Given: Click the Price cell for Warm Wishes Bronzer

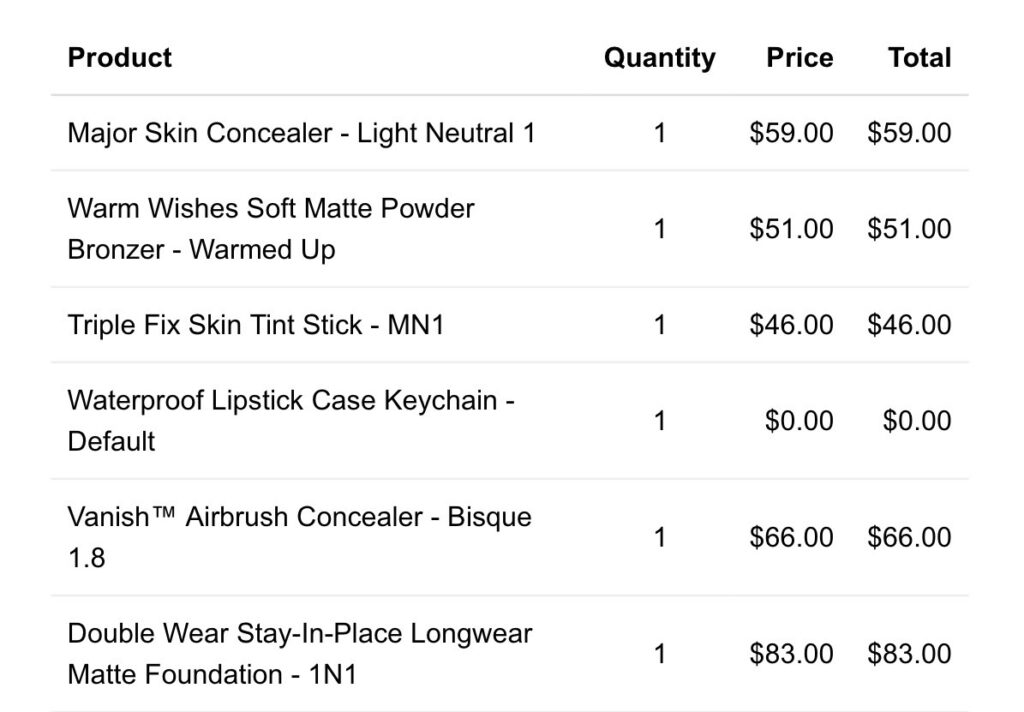Looking at the screenshot, I should point(791,229).
